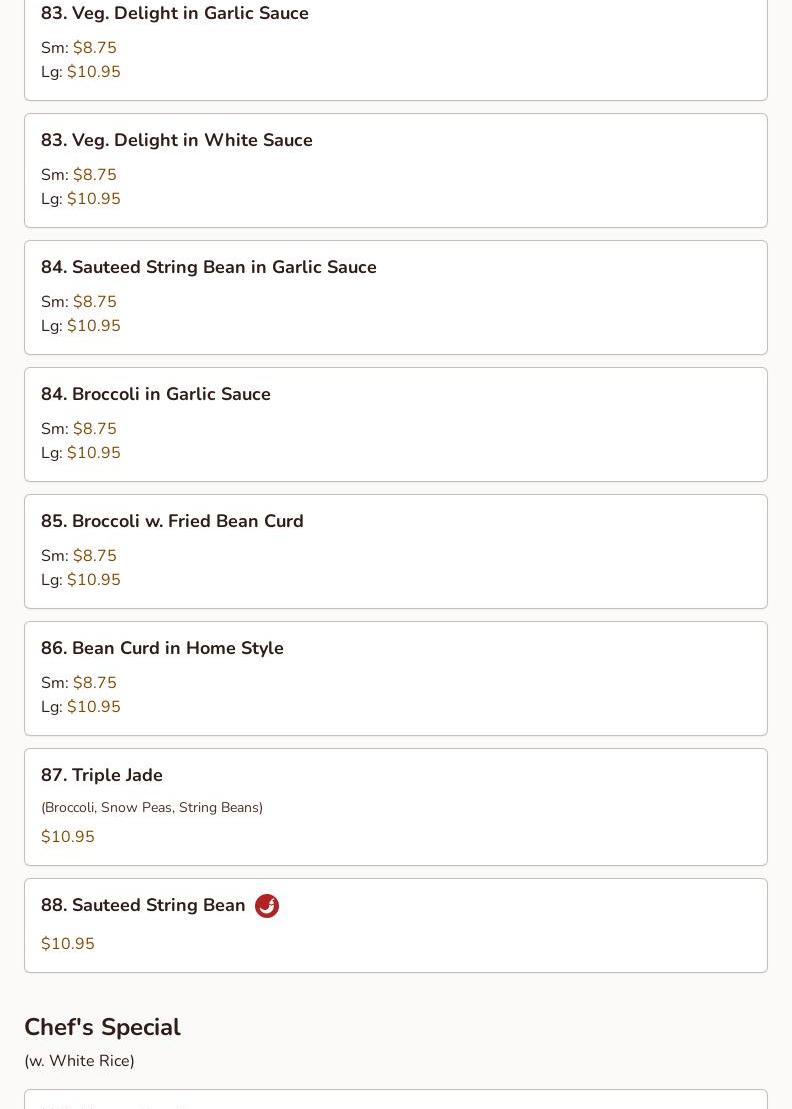
Task: Select large price for Bean Curd Home Style
Action: (x=94, y=707)
